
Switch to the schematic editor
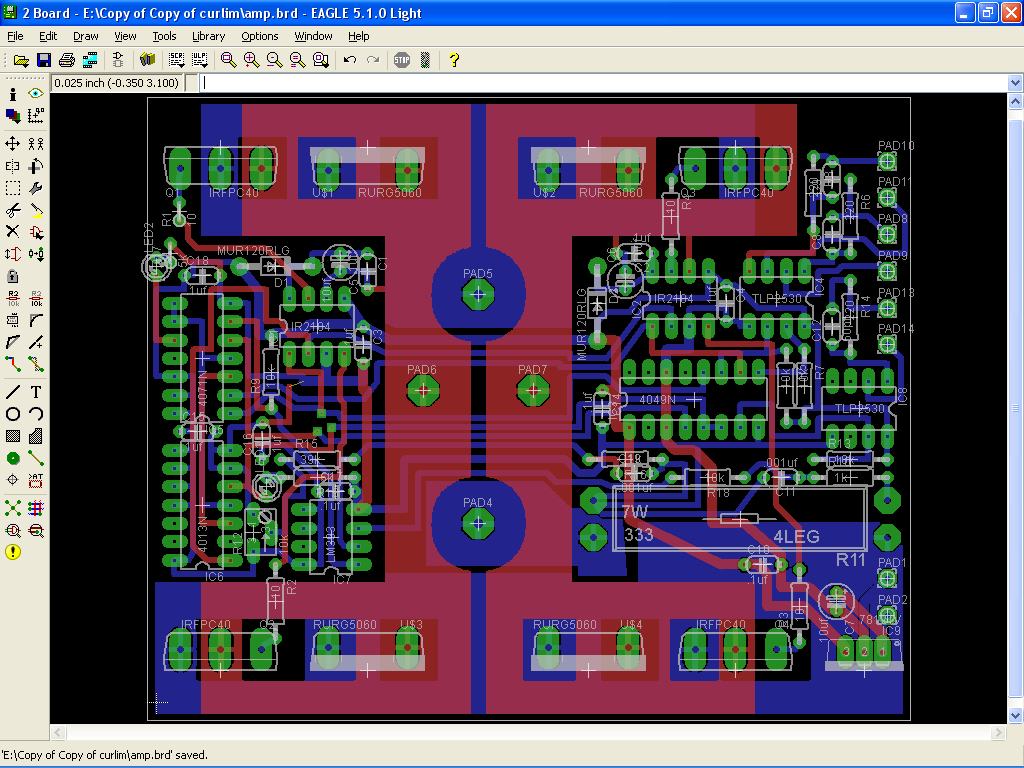click(x=118, y=61)
